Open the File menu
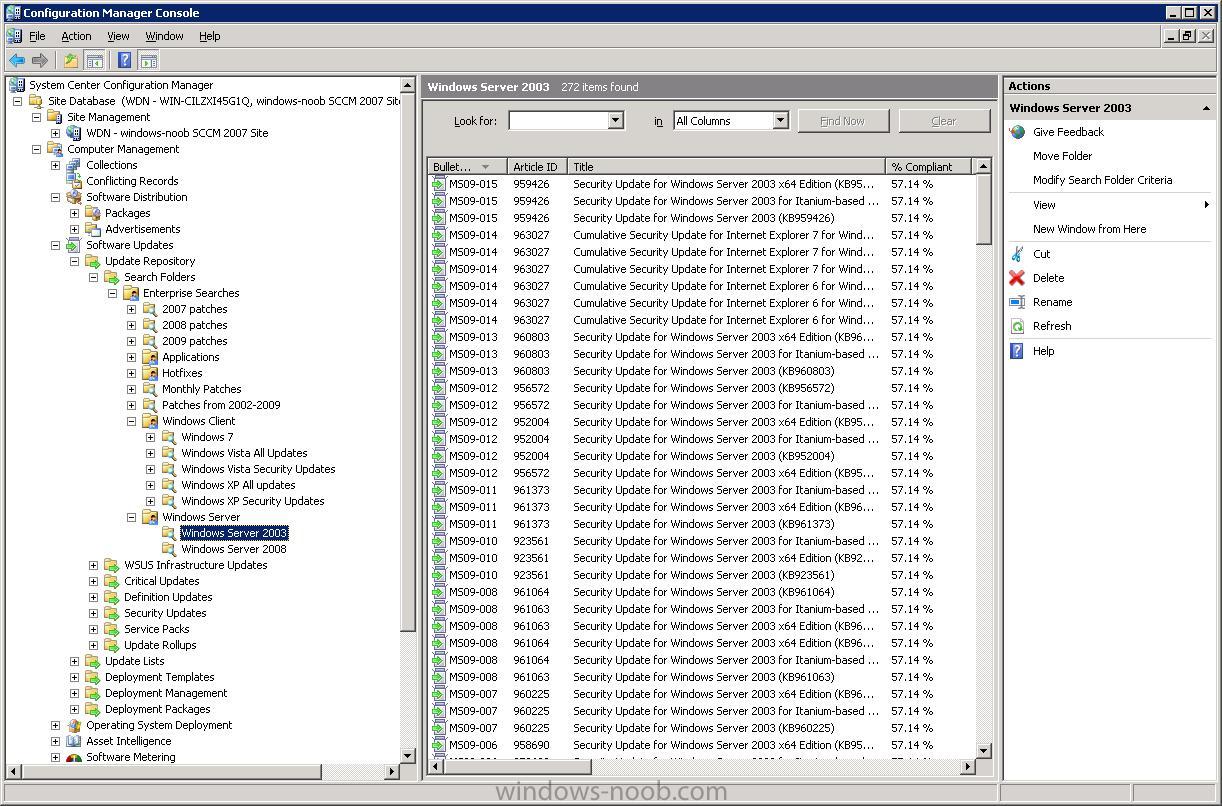 pyautogui.click(x=37, y=36)
